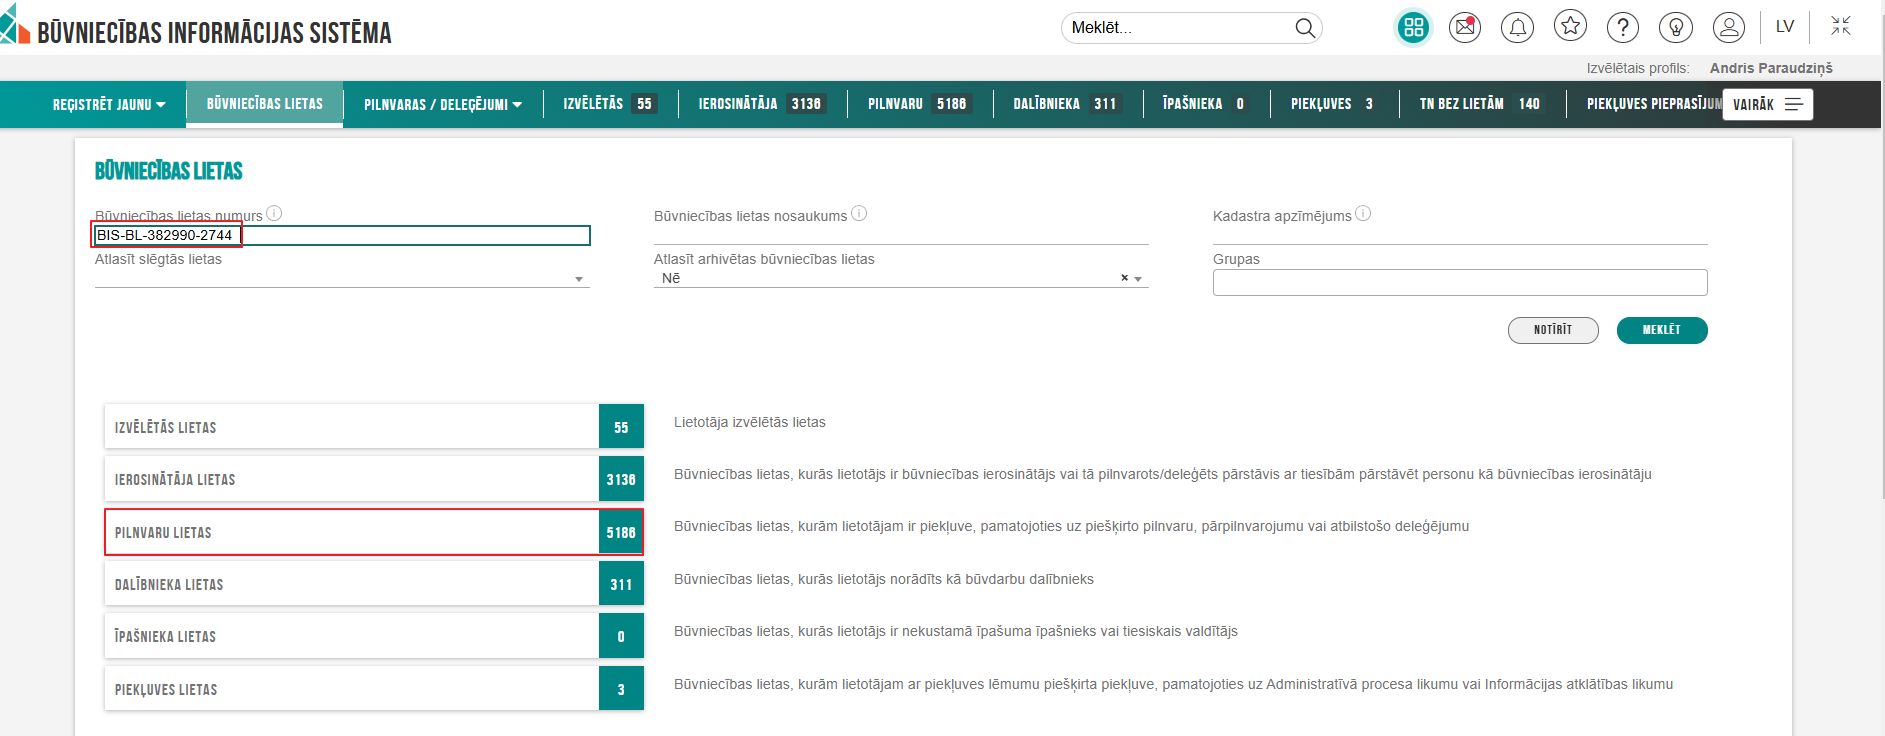Click info icon next to Kadastra apzīmējums
Image resolution: width=1885 pixels, height=736 pixels.
pos(1363,213)
